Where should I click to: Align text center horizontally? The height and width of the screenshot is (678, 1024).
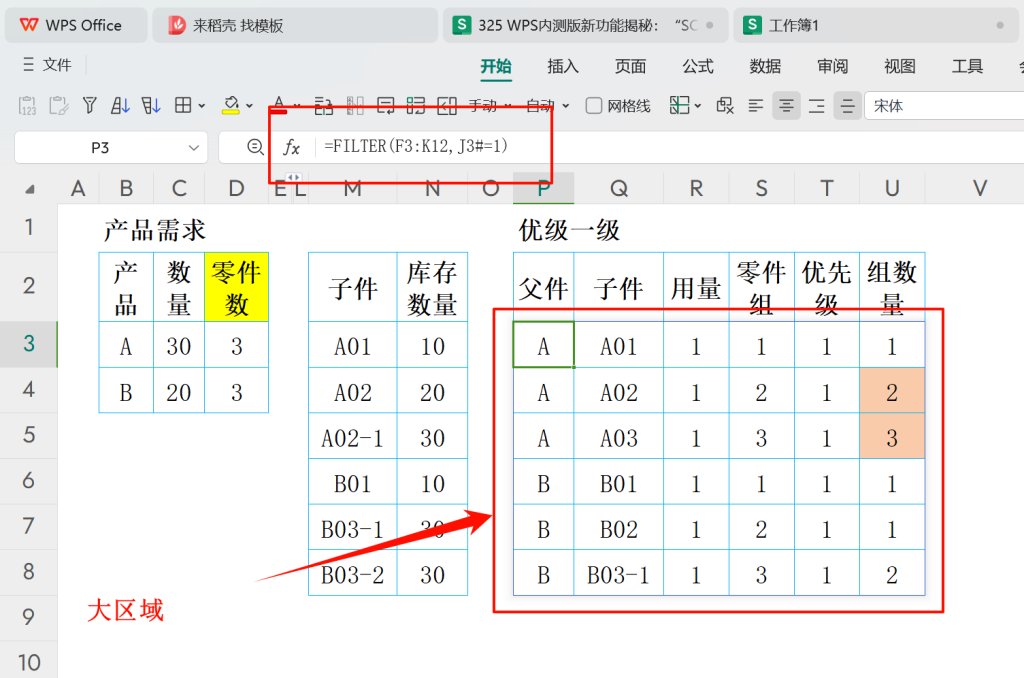pos(786,106)
